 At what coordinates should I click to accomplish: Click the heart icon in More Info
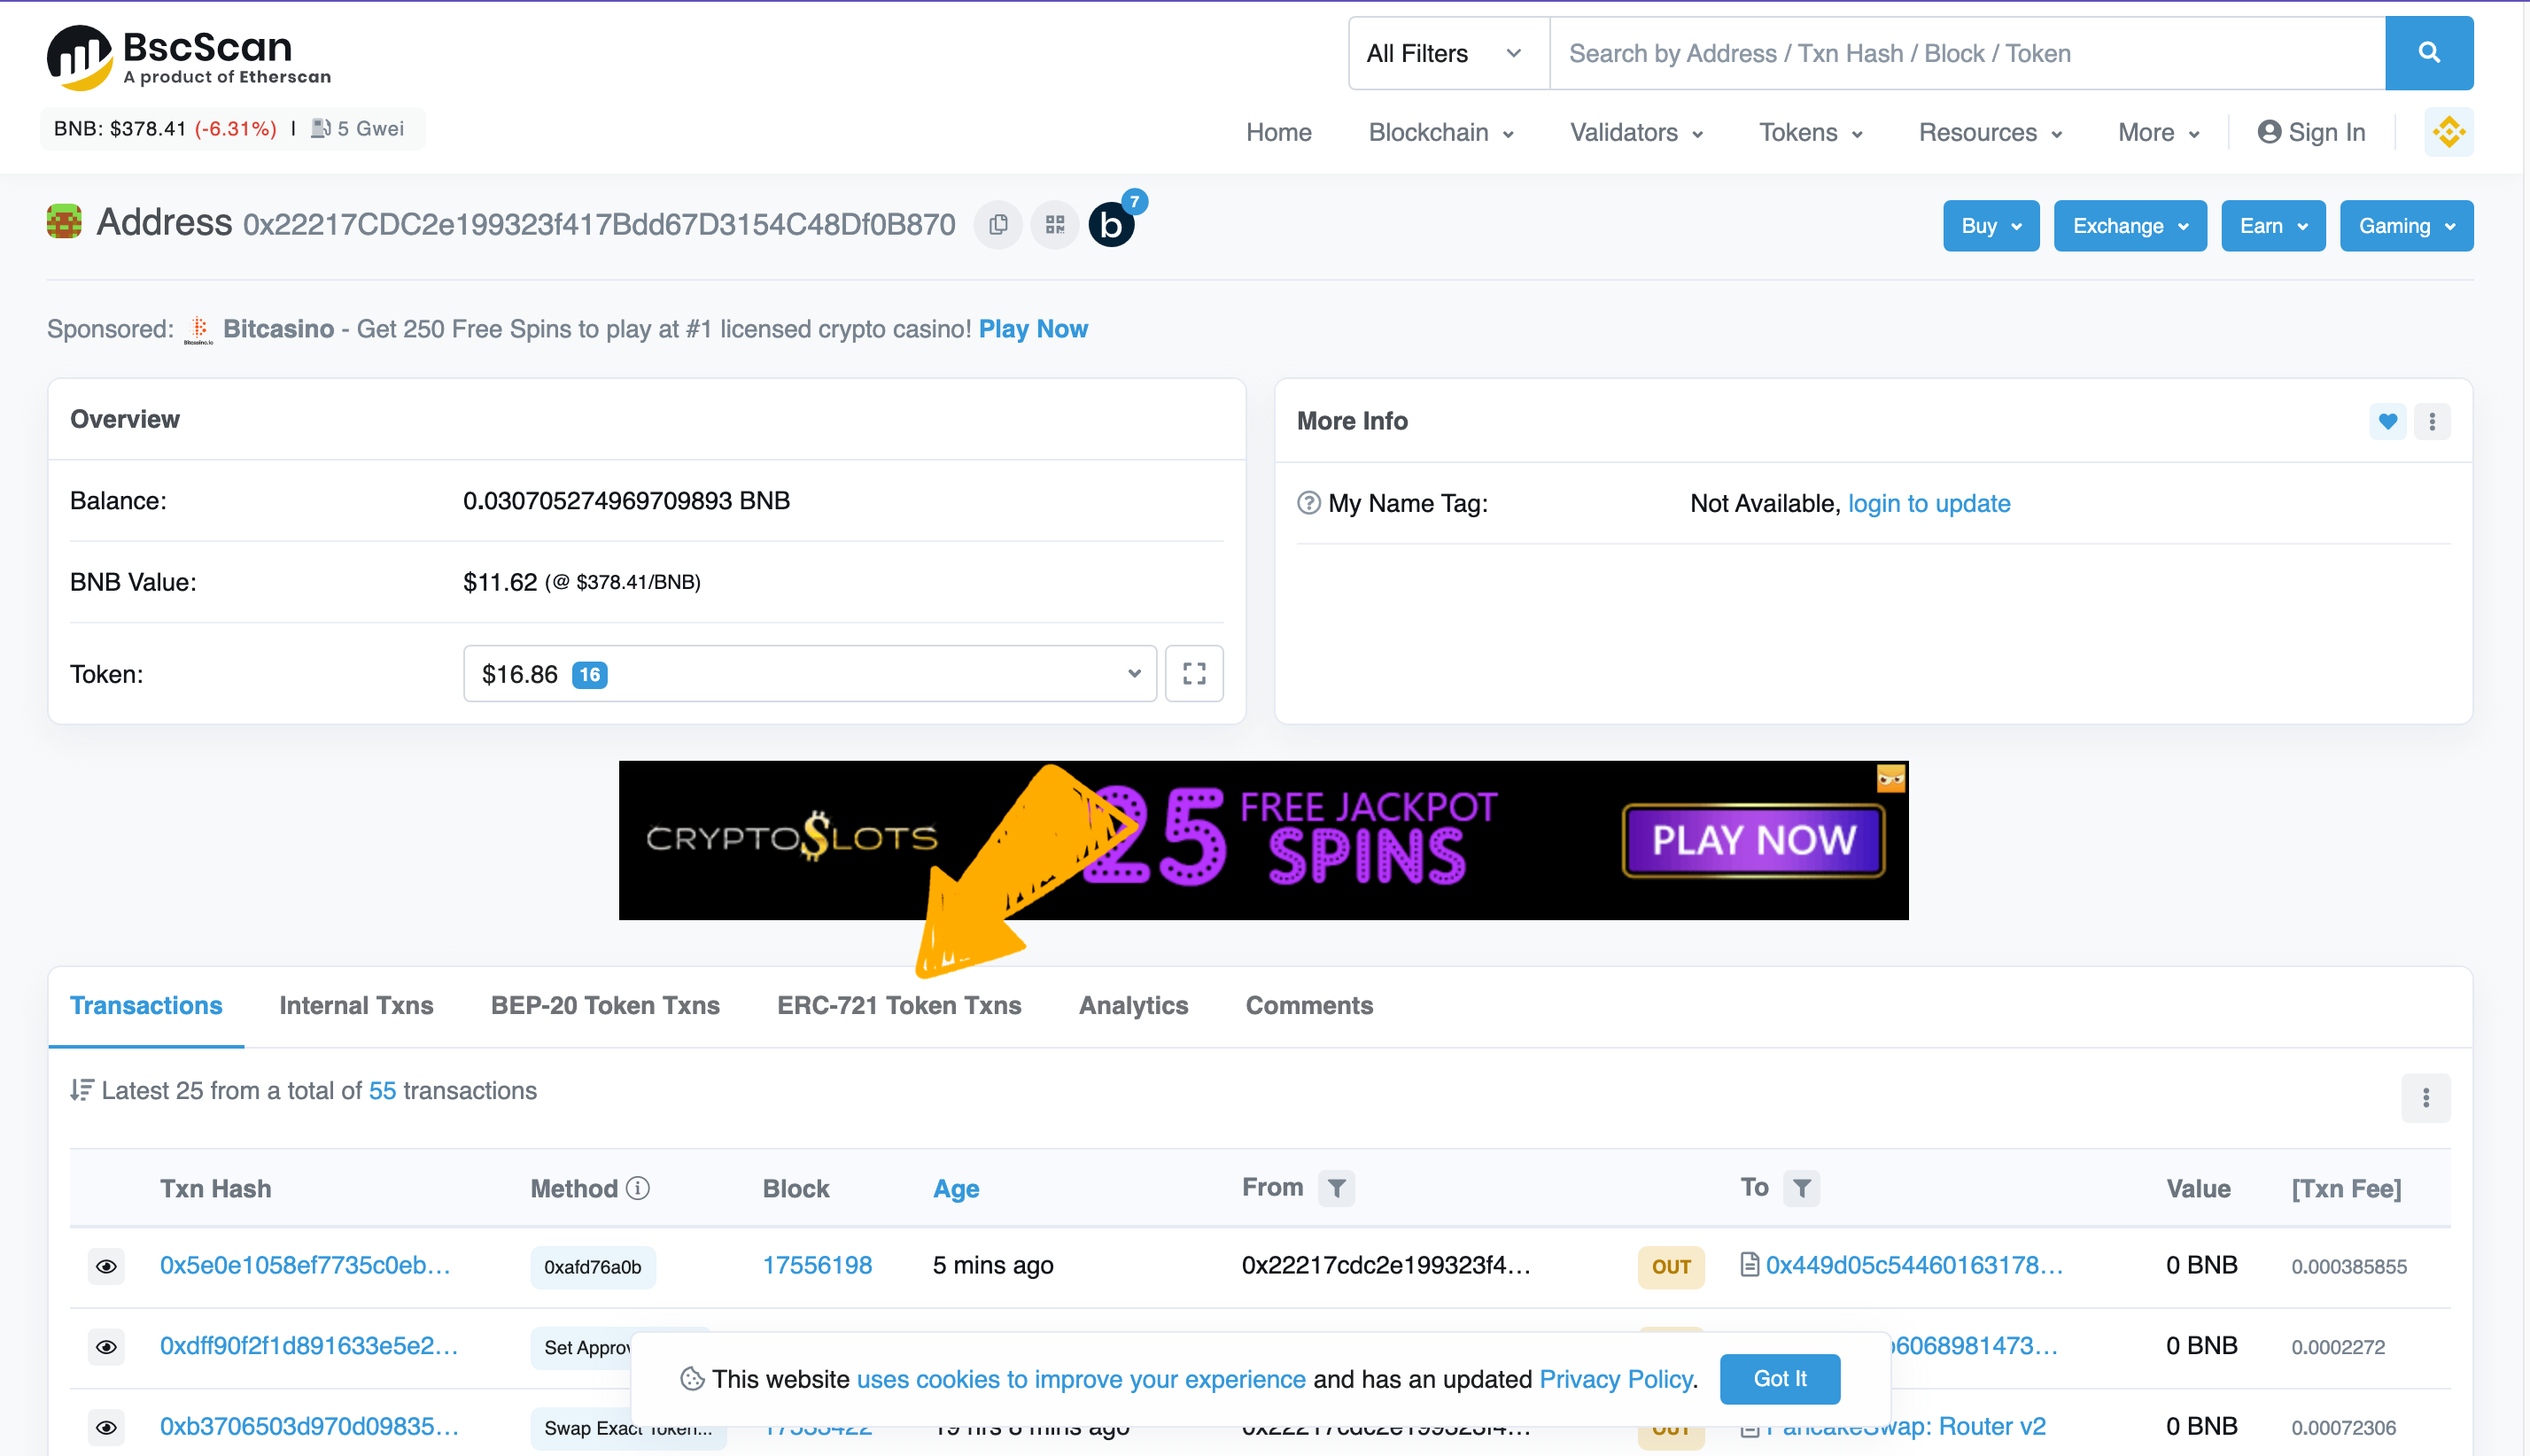tap(2387, 422)
